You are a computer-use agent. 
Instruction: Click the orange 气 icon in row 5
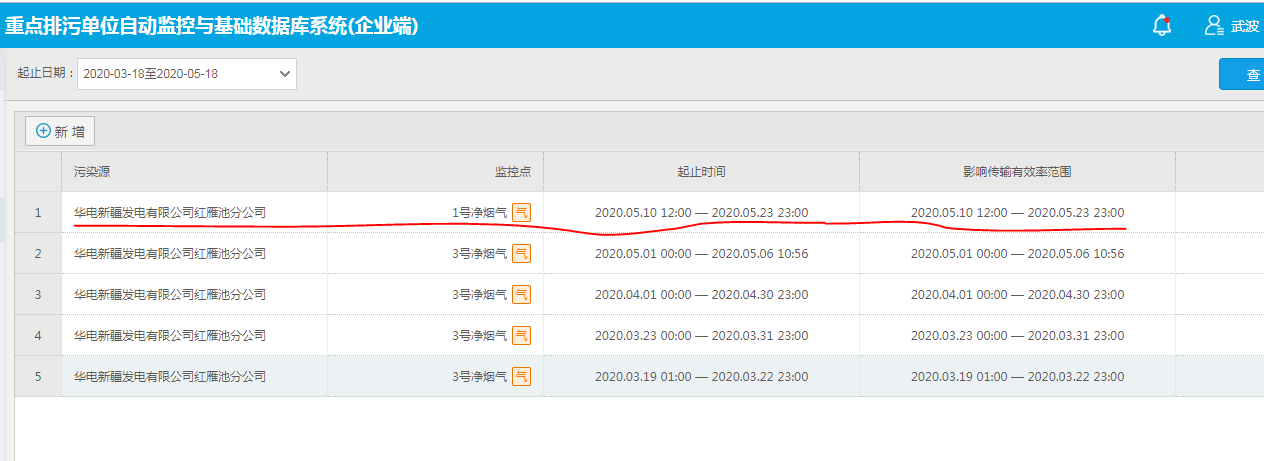coord(521,376)
